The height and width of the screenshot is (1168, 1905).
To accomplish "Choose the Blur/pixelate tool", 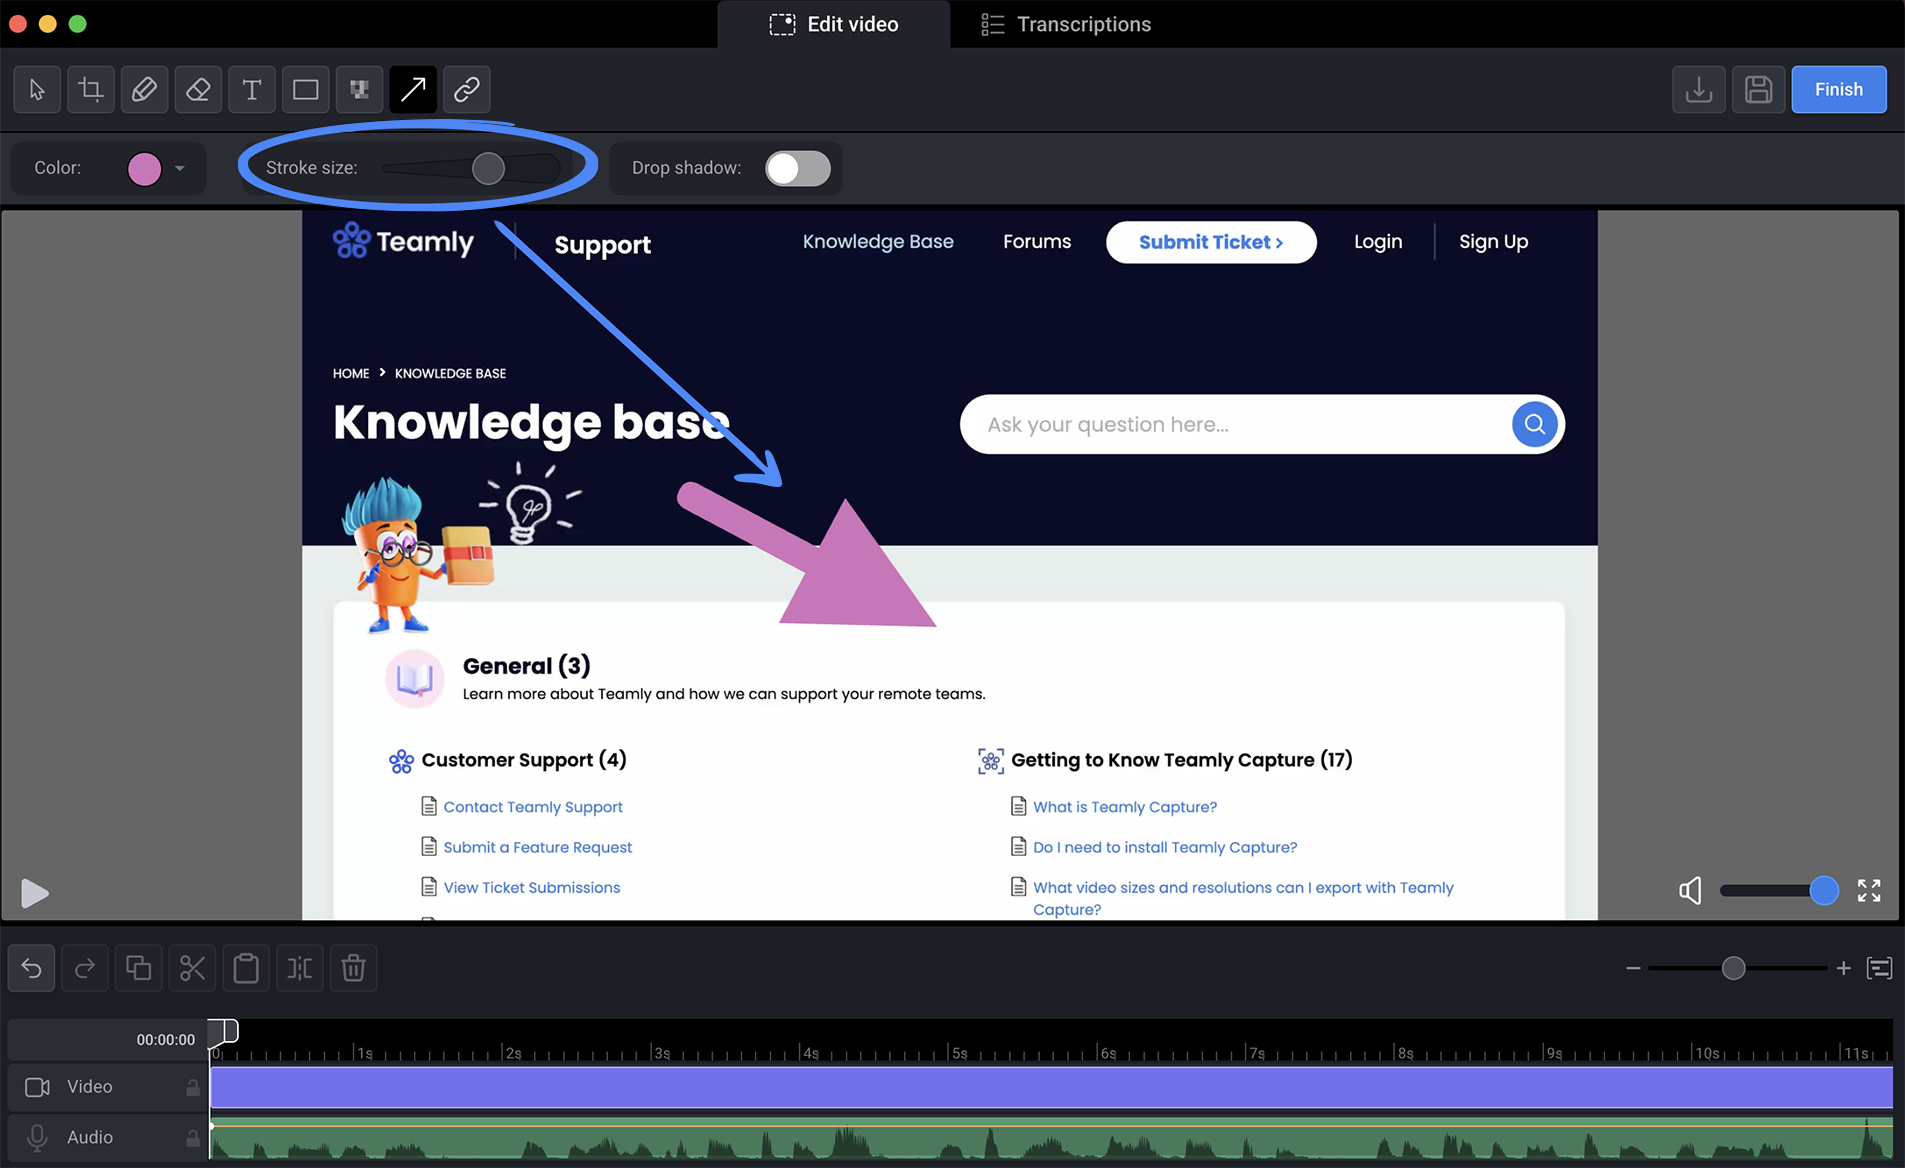I will click(359, 90).
